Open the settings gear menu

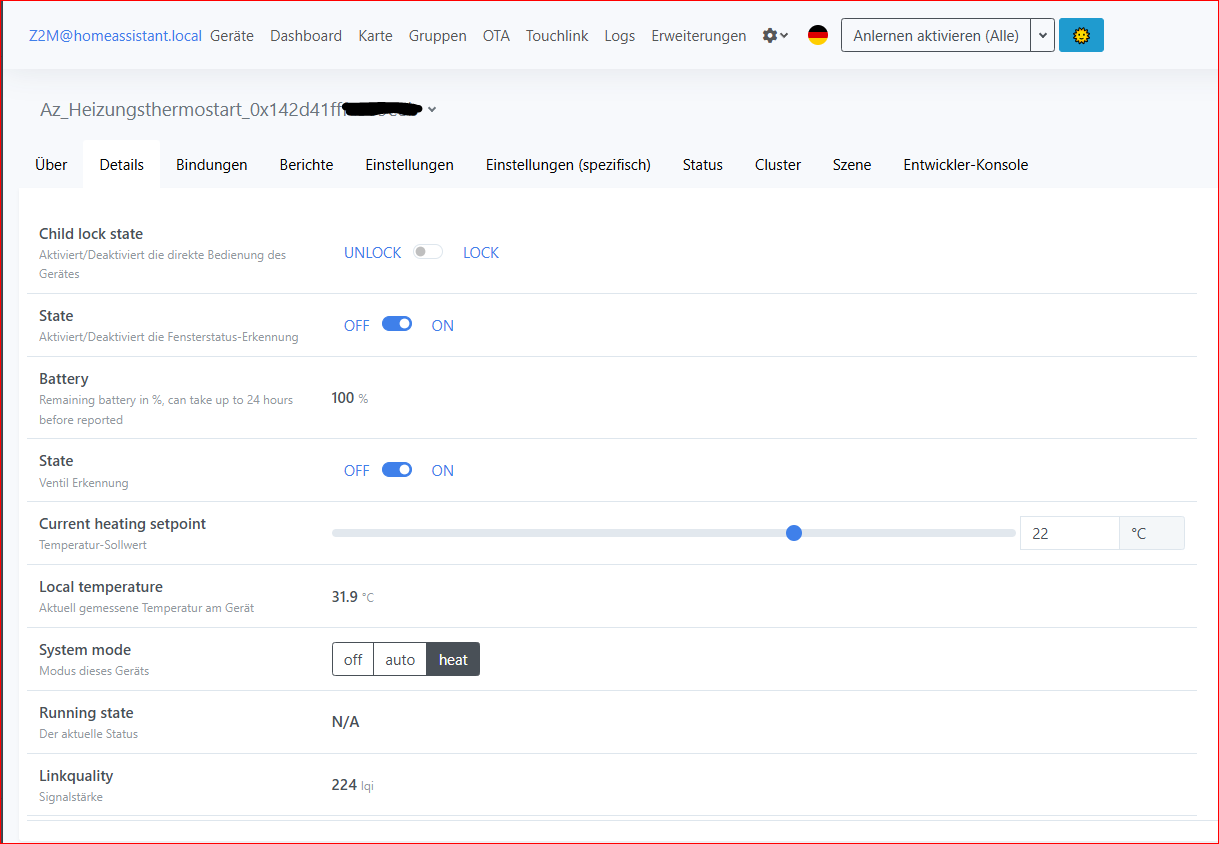pos(775,36)
